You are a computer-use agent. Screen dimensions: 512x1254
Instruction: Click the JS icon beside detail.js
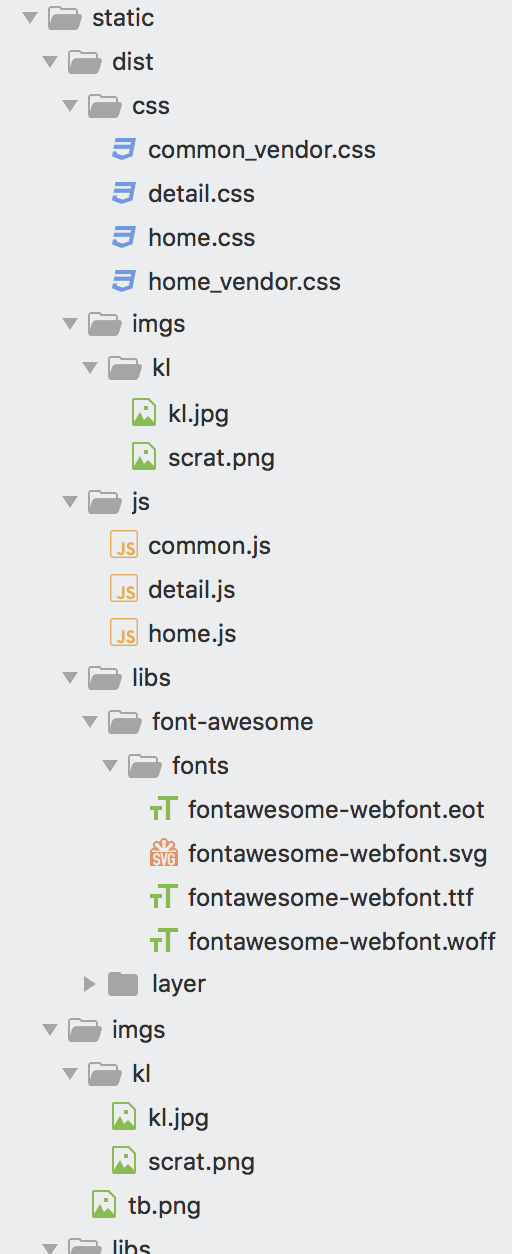point(123,590)
